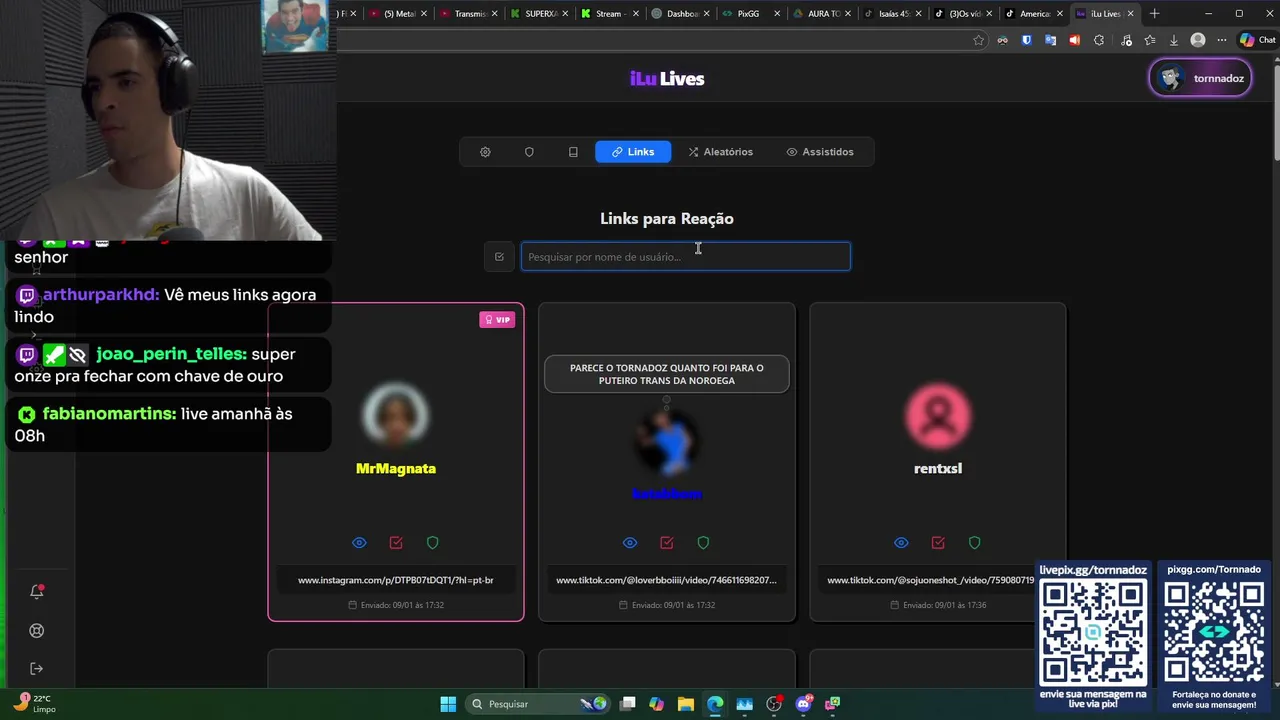Open the shield tab in the navigation bar
Image resolution: width=1280 pixels, height=720 pixels.
529,152
